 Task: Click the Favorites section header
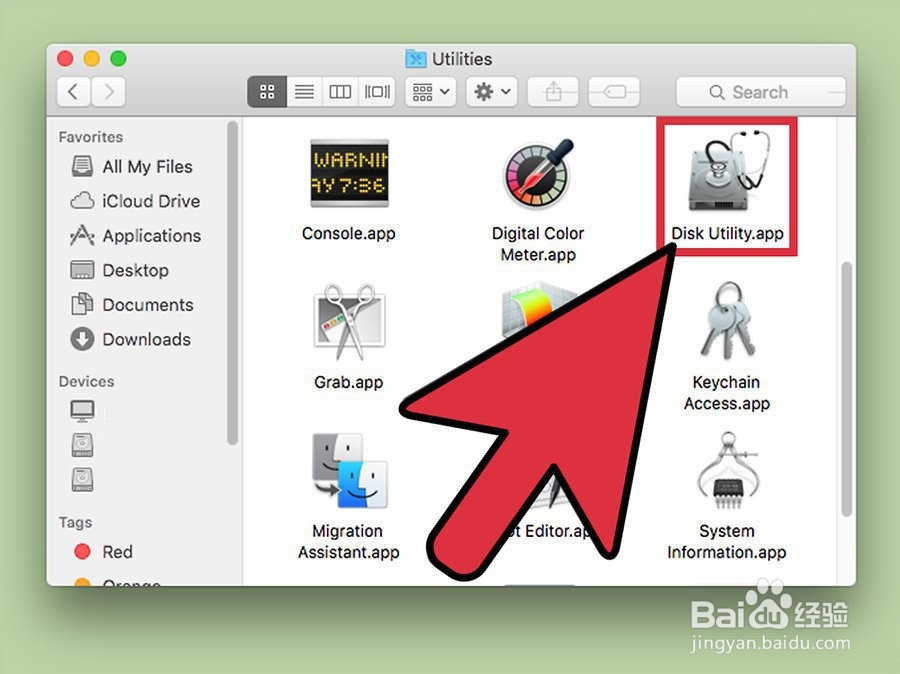91,137
